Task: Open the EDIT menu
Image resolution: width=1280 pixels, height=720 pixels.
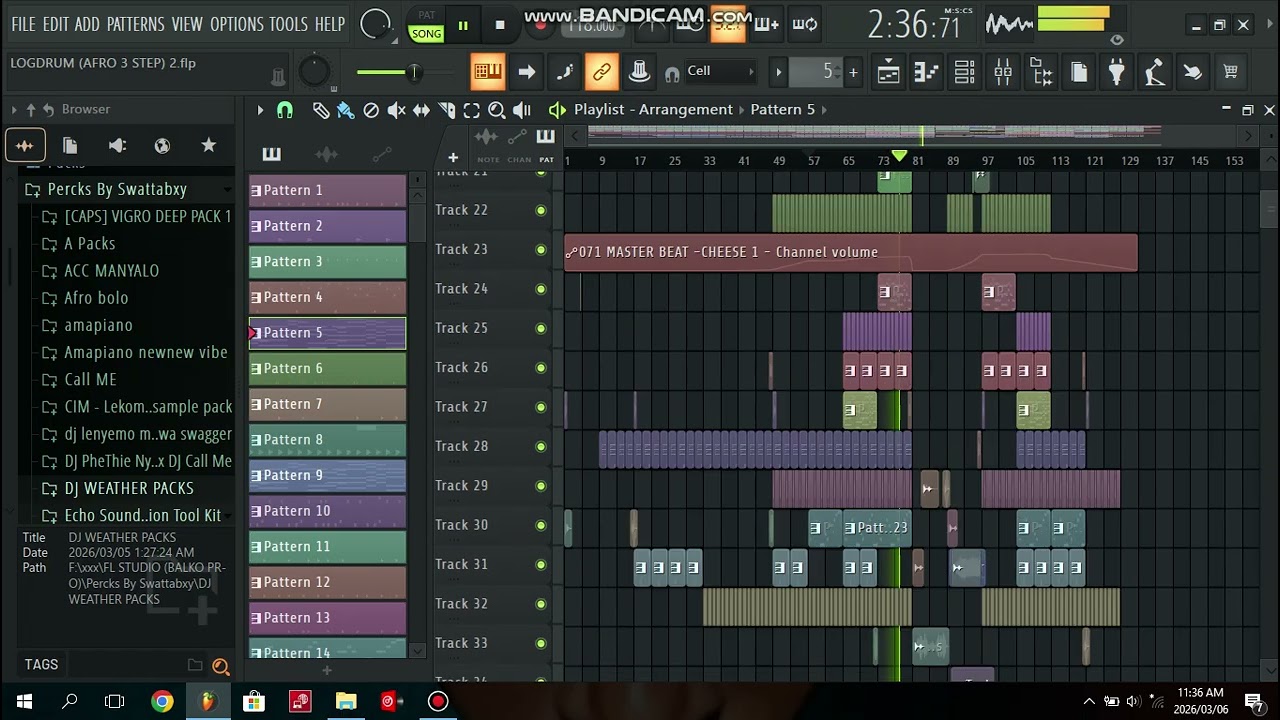Action: (x=56, y=24)
